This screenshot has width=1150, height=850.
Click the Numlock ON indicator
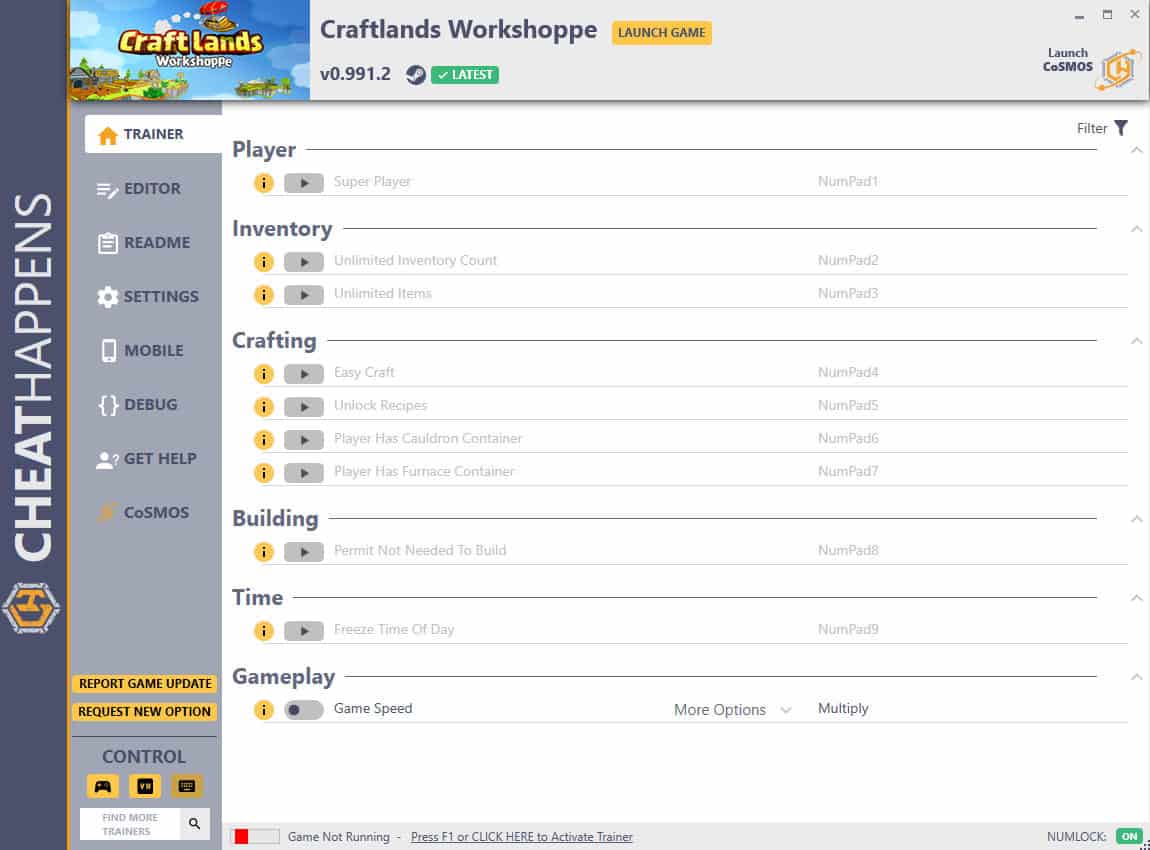point(1129,837)
